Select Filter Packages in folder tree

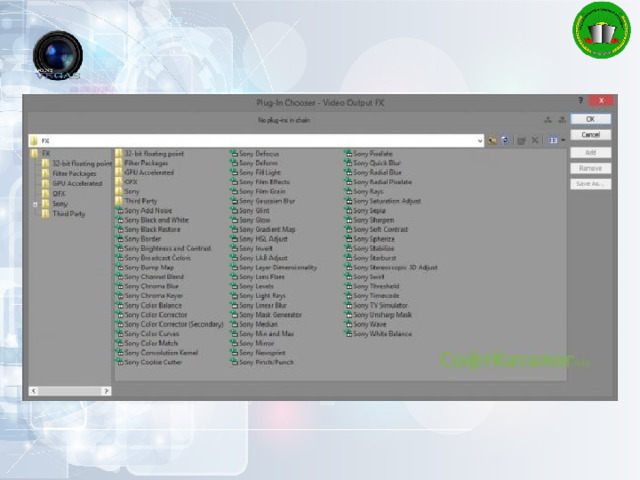(74, 173)
